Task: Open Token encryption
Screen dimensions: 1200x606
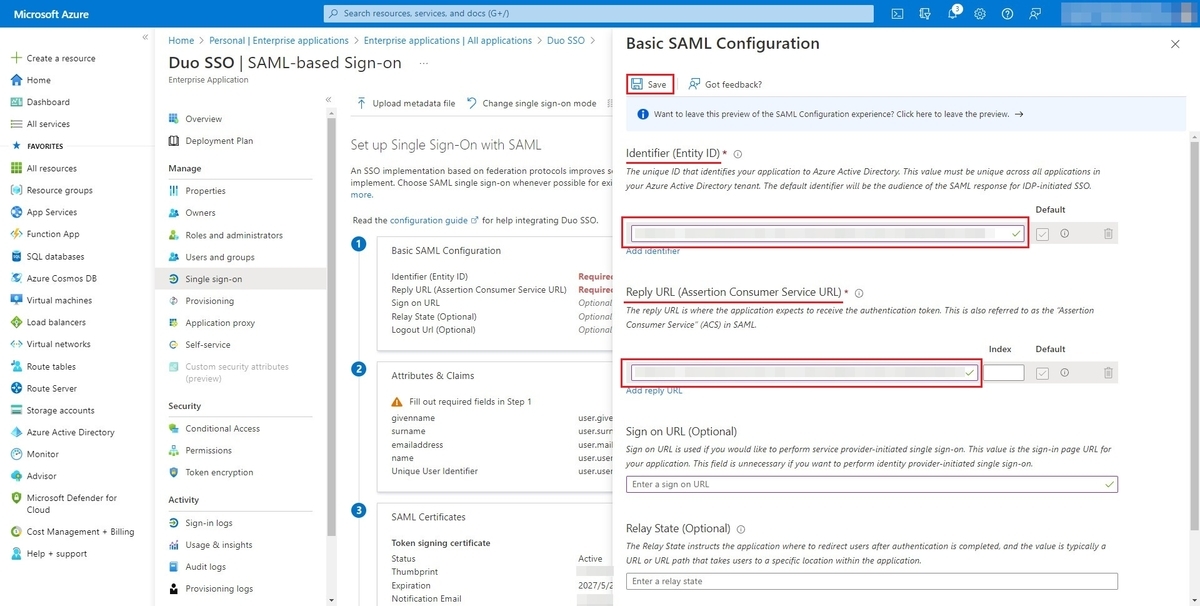Action: coord(219,473)
